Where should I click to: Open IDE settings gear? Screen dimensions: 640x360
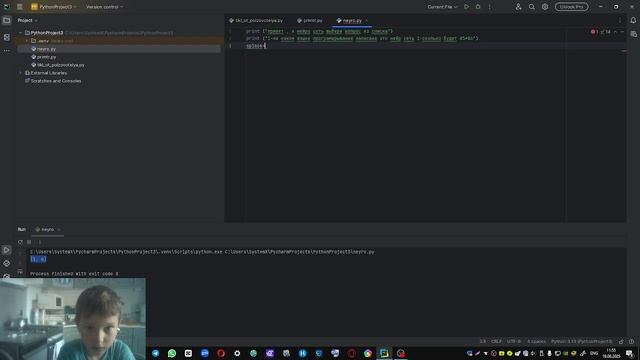tap(545, 7)
